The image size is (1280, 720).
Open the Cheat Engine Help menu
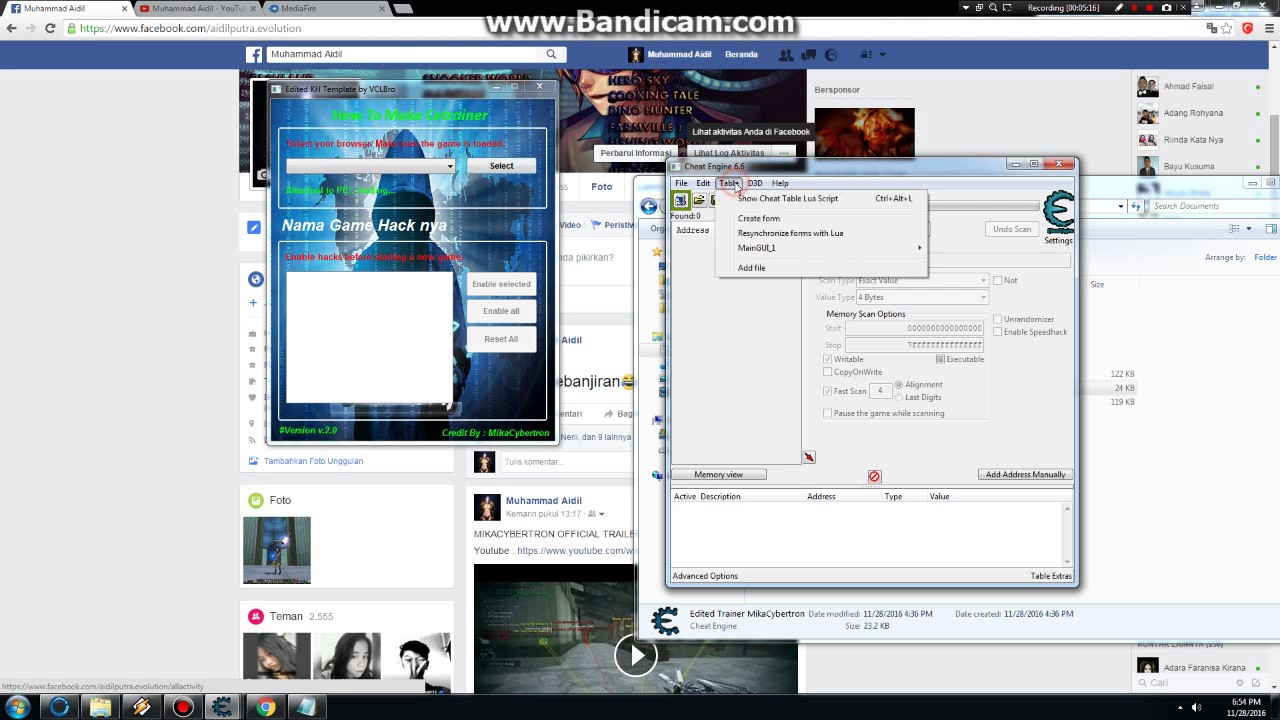pos(780,183)
